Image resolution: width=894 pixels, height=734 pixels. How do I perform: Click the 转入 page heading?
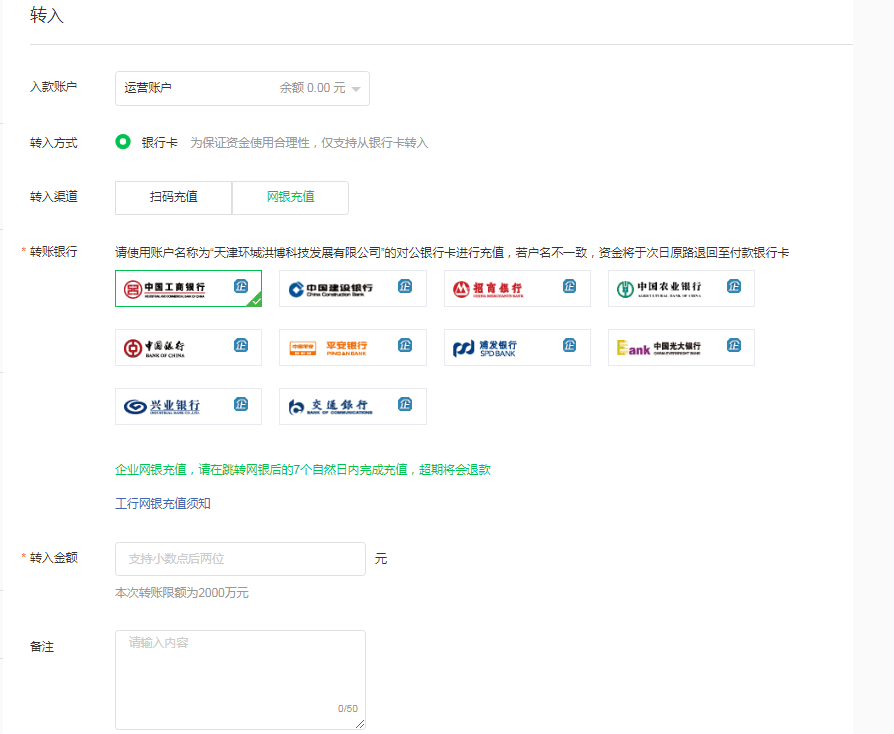47,15
